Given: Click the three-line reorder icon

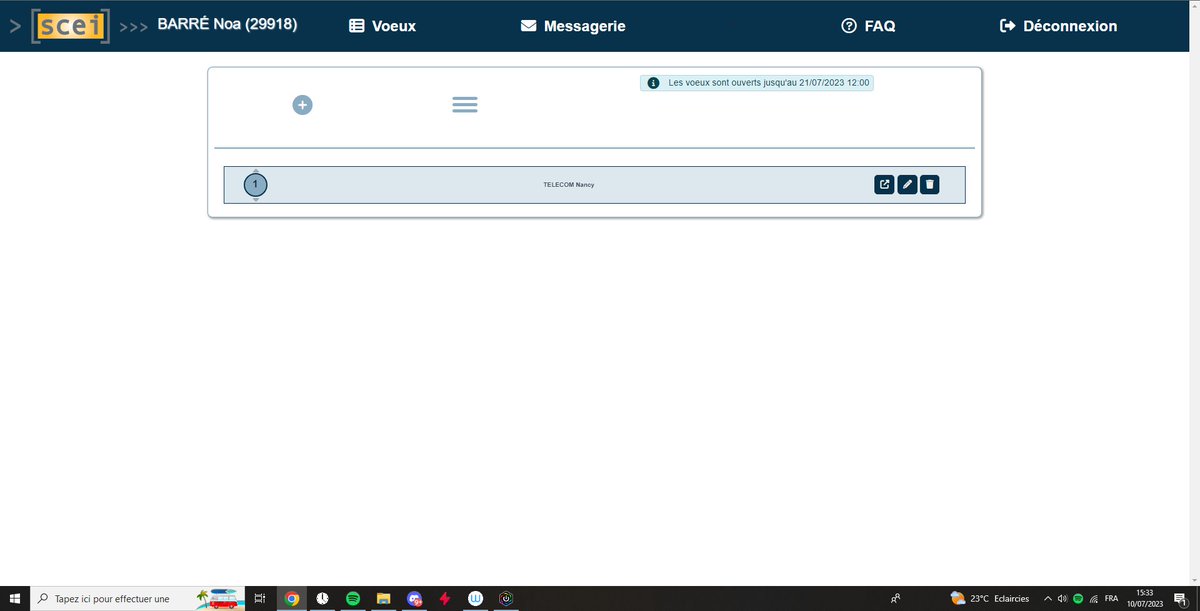Looking at the screenshot, I should coord(465,104).
